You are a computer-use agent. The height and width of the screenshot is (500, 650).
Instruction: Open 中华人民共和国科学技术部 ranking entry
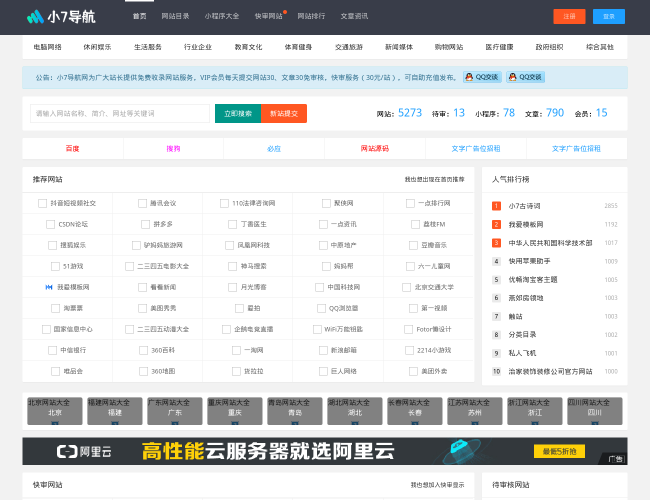click(x=551, y=243)
